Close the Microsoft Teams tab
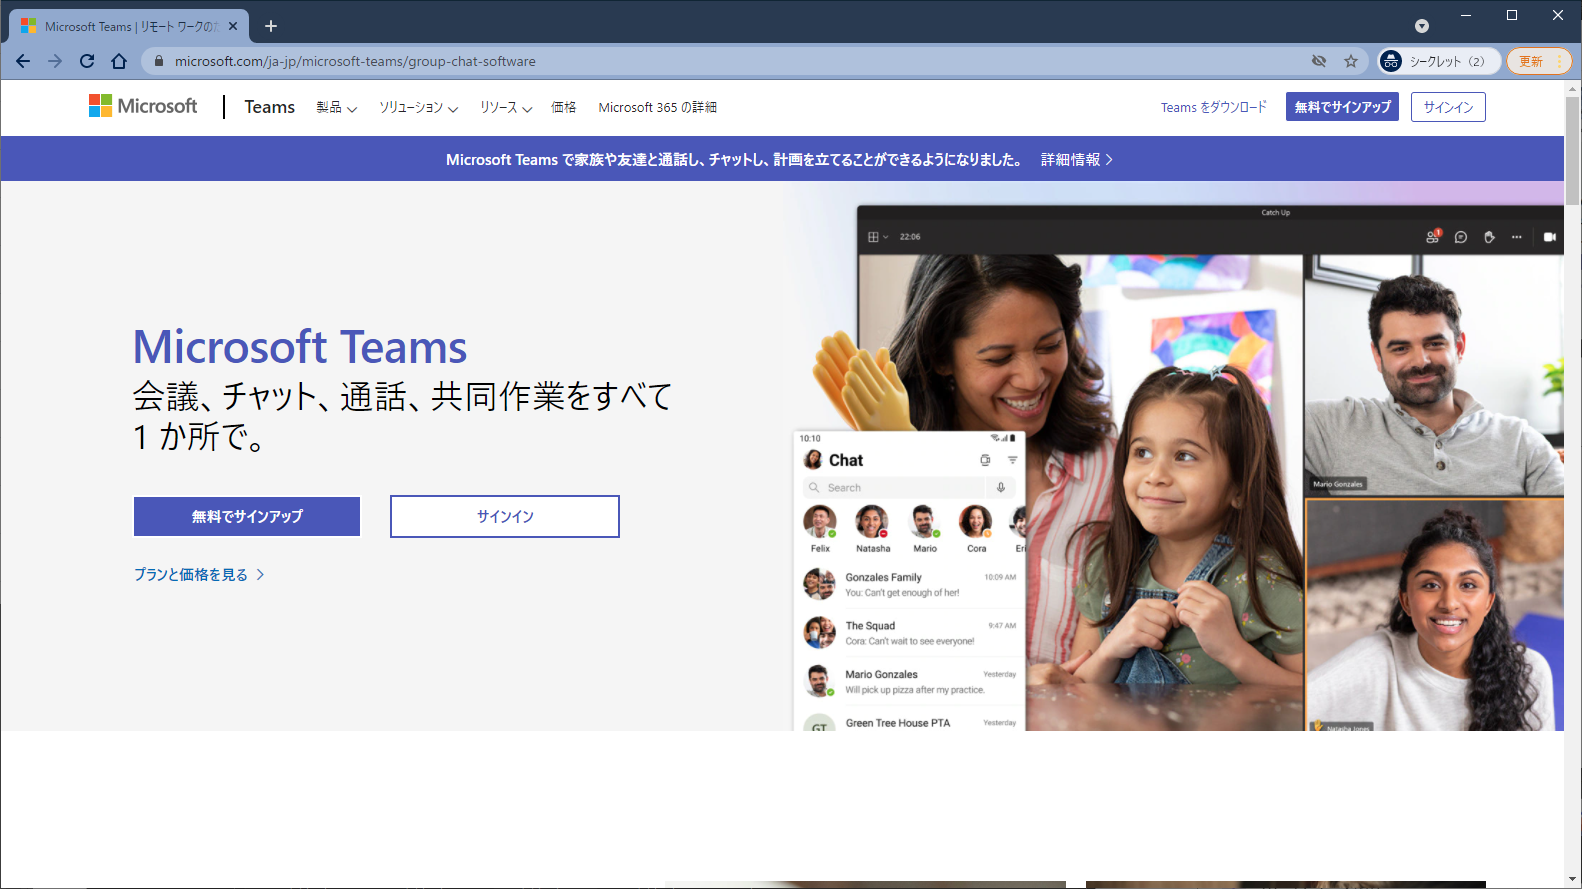Screen dimensions: 1582x889 tap(233, 26)
